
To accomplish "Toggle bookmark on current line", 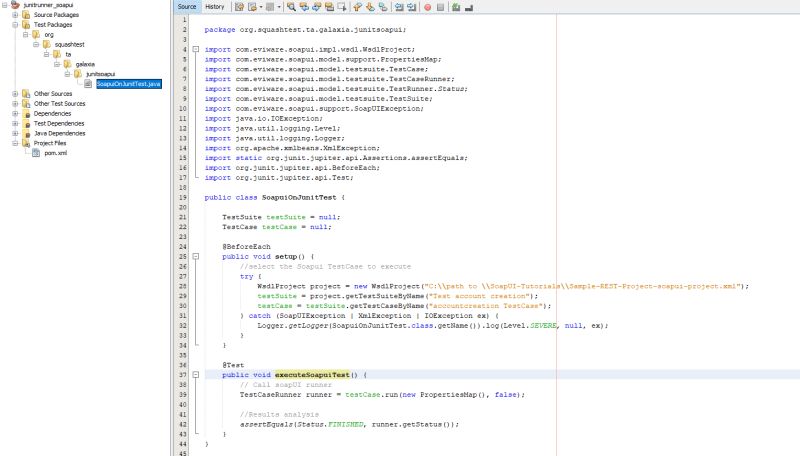I will (x=383, y=7).
